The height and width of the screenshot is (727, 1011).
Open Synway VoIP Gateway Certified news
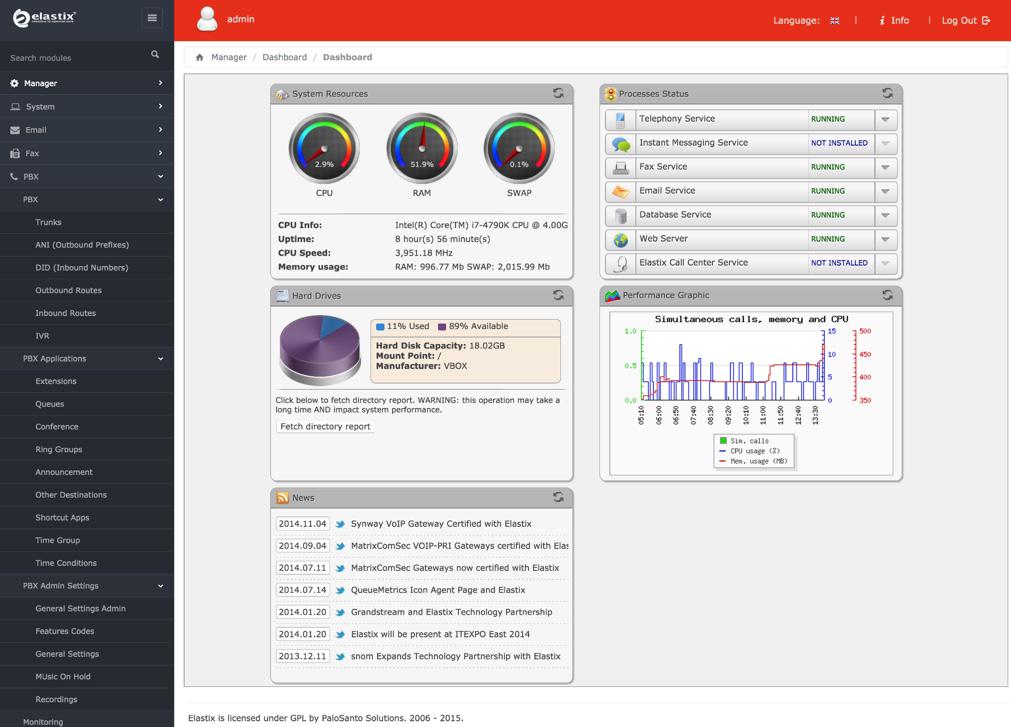pyautogui.click(x=441, y=524)
